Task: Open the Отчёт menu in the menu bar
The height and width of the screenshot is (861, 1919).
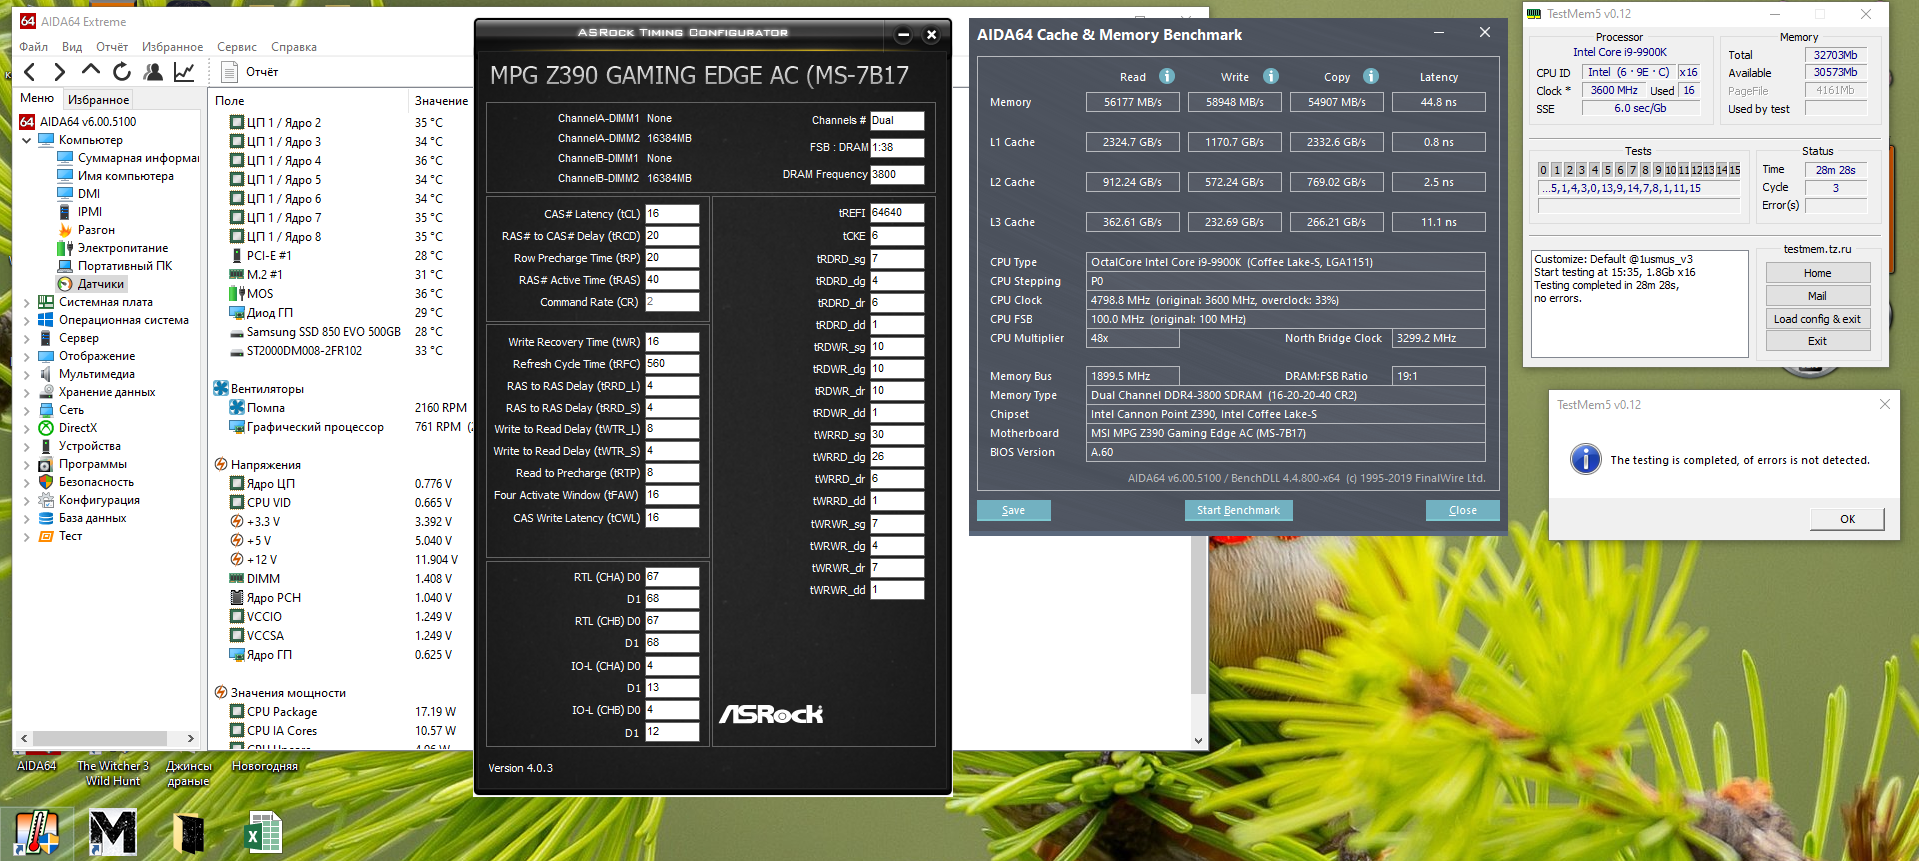Action: [112, 47]
